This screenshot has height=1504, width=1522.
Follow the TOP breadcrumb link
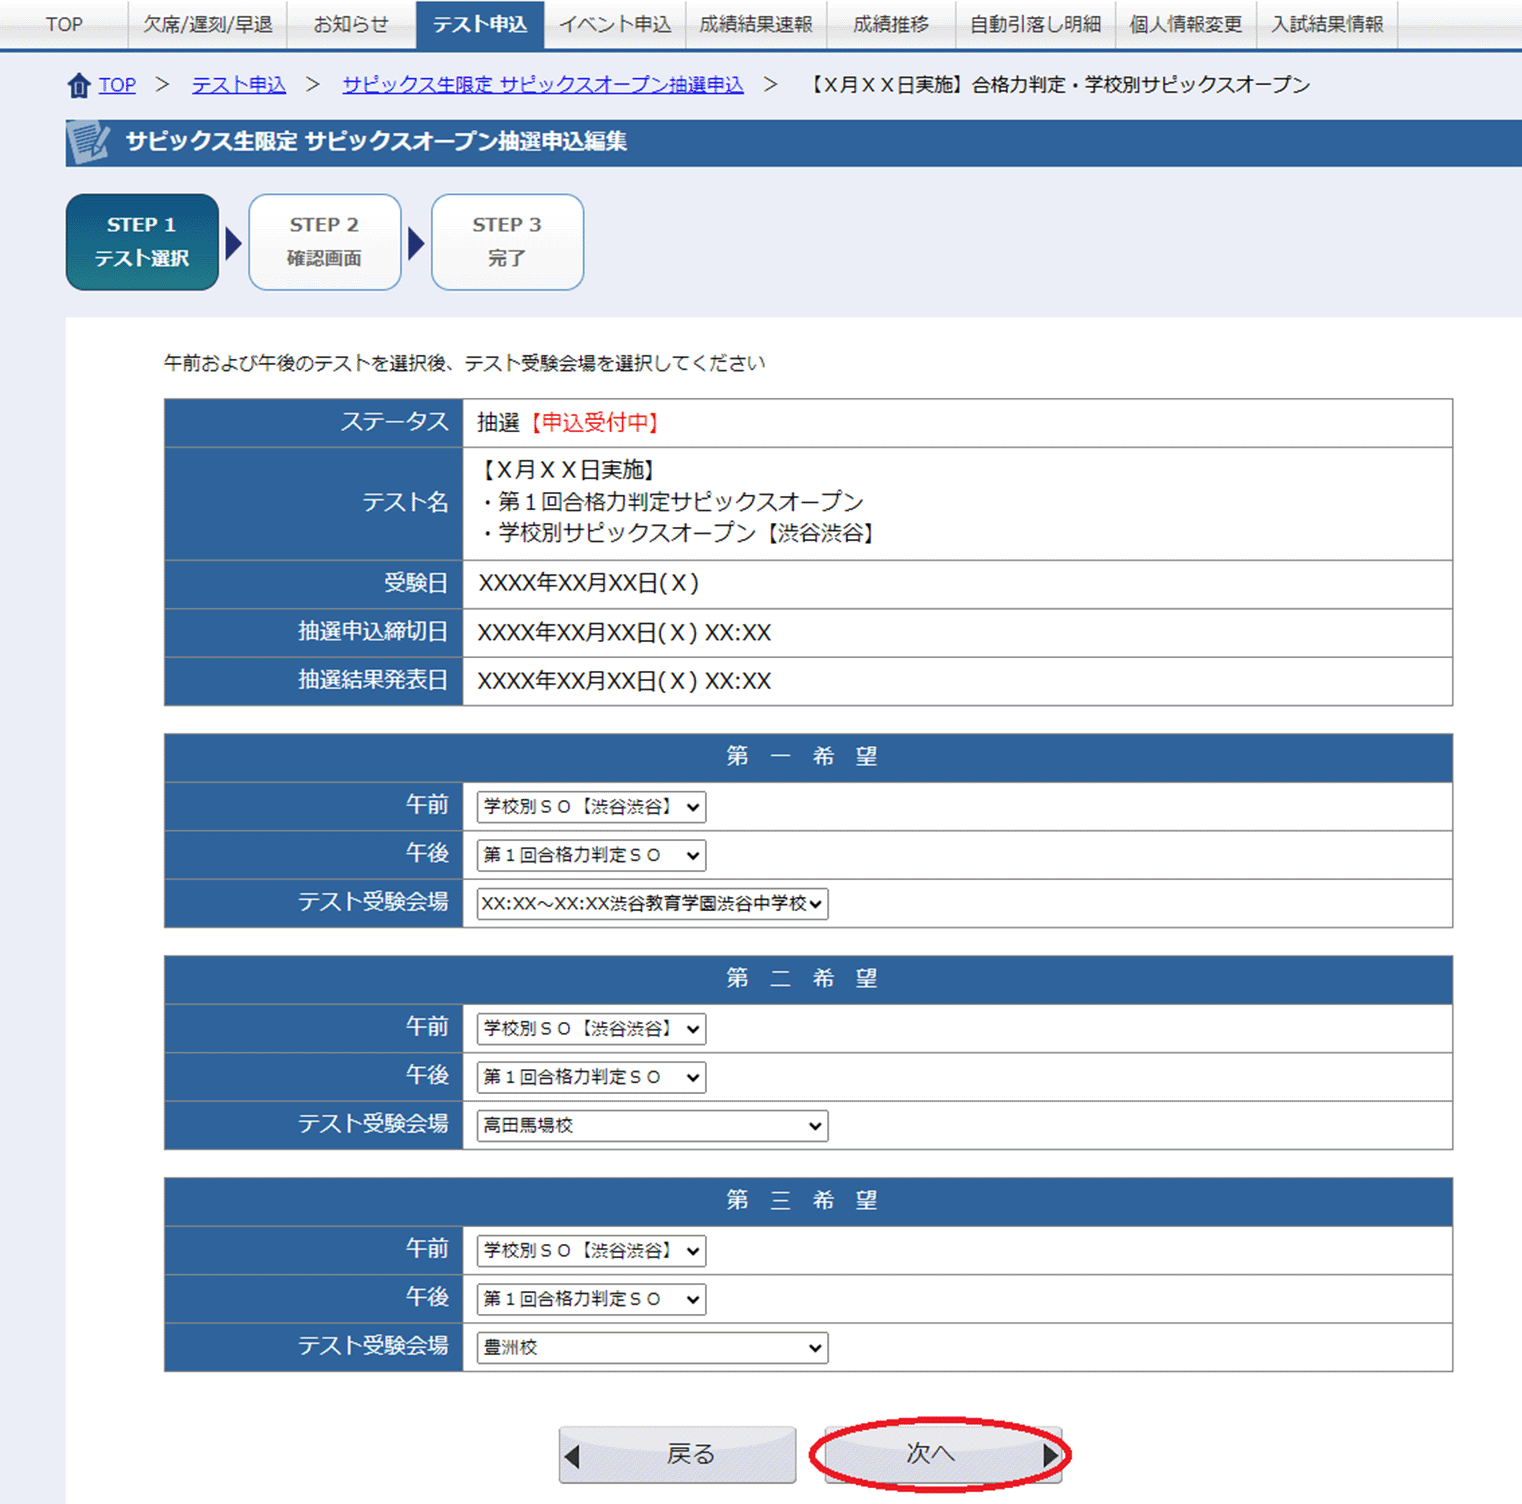click(117, 85)
